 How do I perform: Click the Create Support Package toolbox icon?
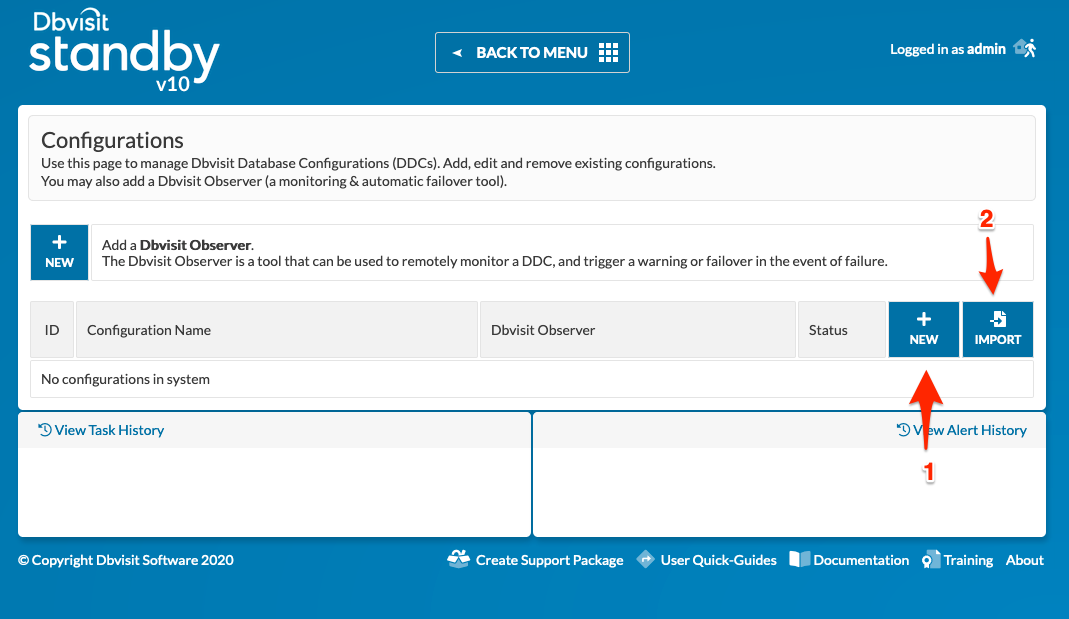(x=459, y=560)
